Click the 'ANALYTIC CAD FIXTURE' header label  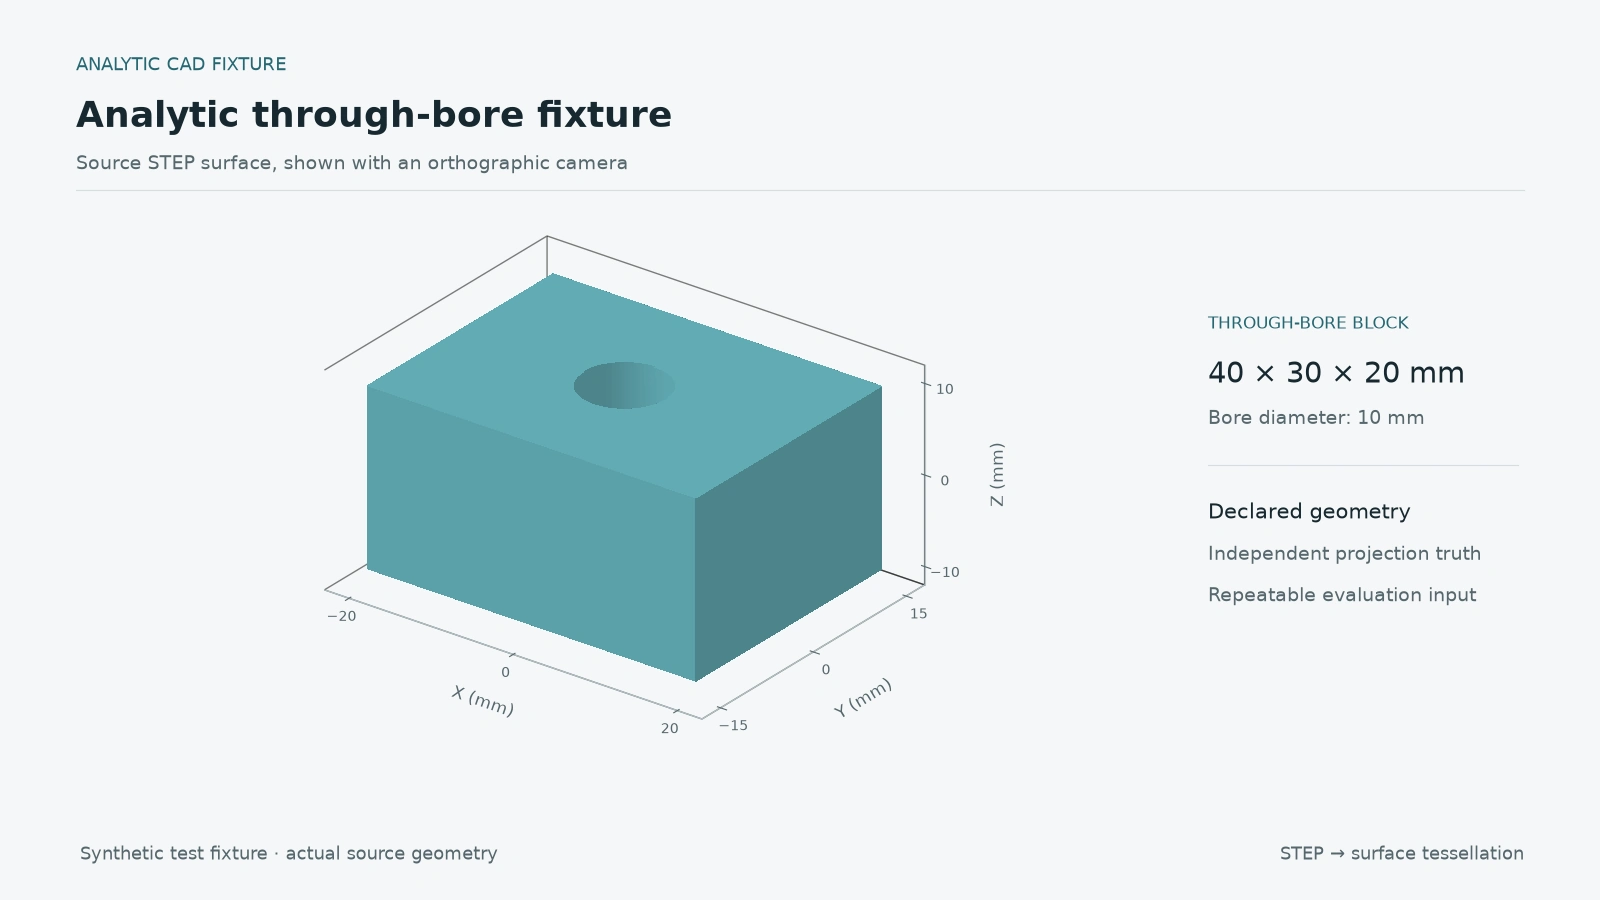[181, 64]
